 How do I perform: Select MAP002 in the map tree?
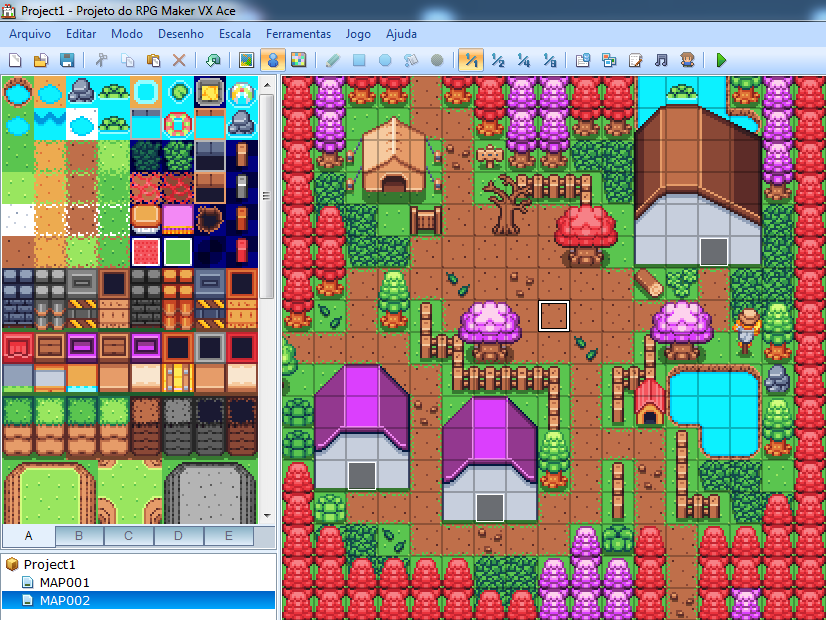click(x=138, y=601)
